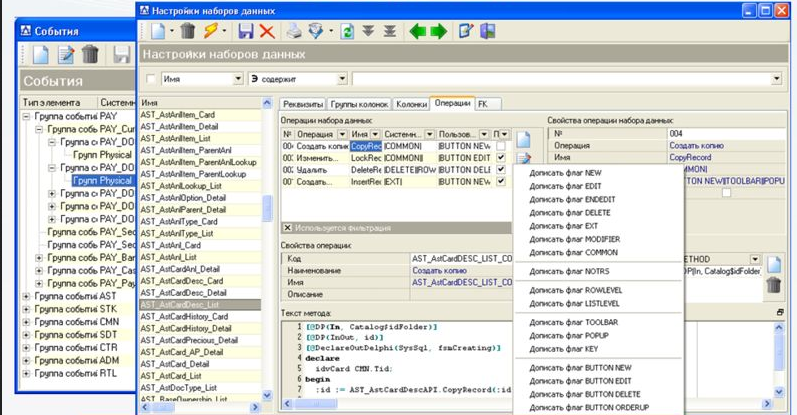This screenshot has height=415, width=797.
Task: Save changes with the floppy disk icon
Action: [x=246, y=31]
